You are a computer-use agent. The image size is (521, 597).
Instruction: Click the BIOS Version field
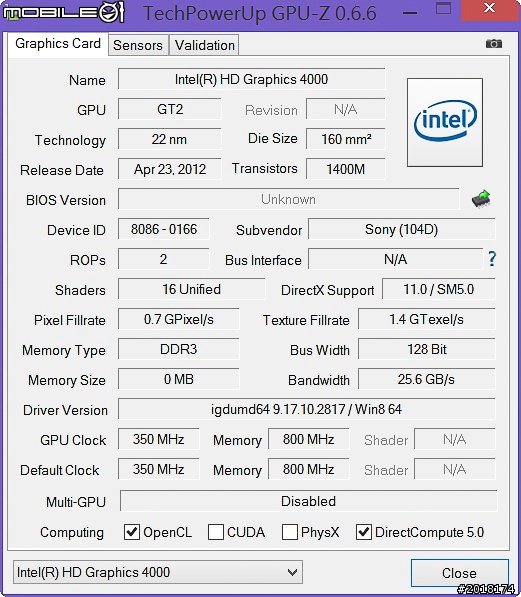click(288, 199)
